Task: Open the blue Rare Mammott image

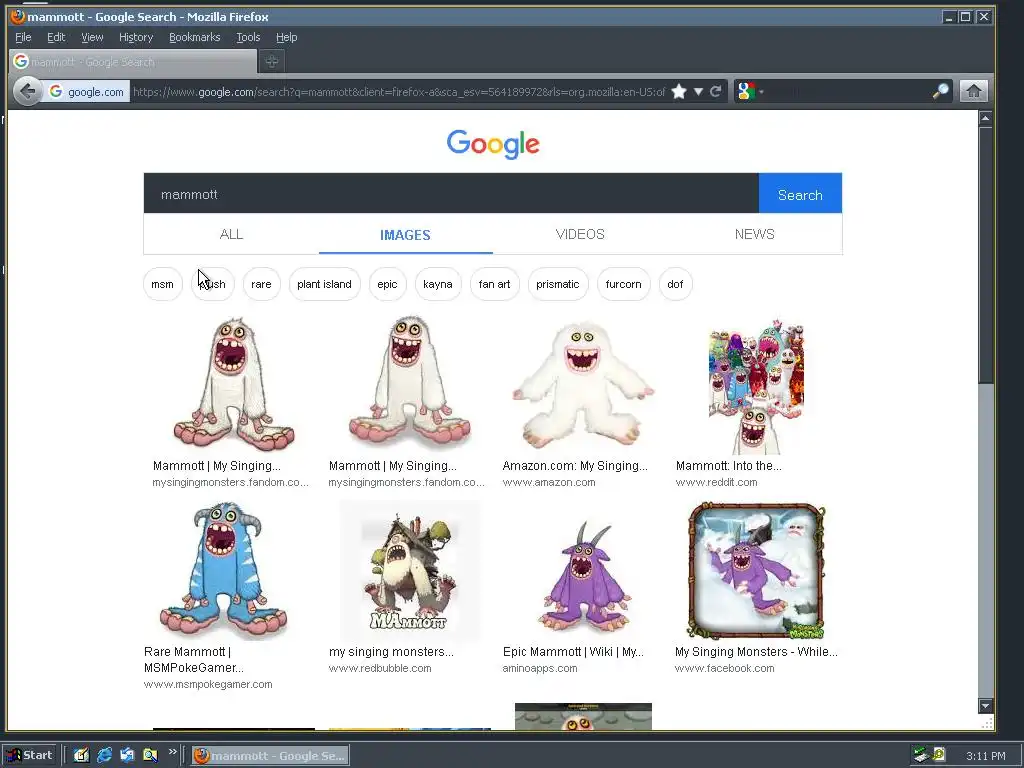Action: 223,569
